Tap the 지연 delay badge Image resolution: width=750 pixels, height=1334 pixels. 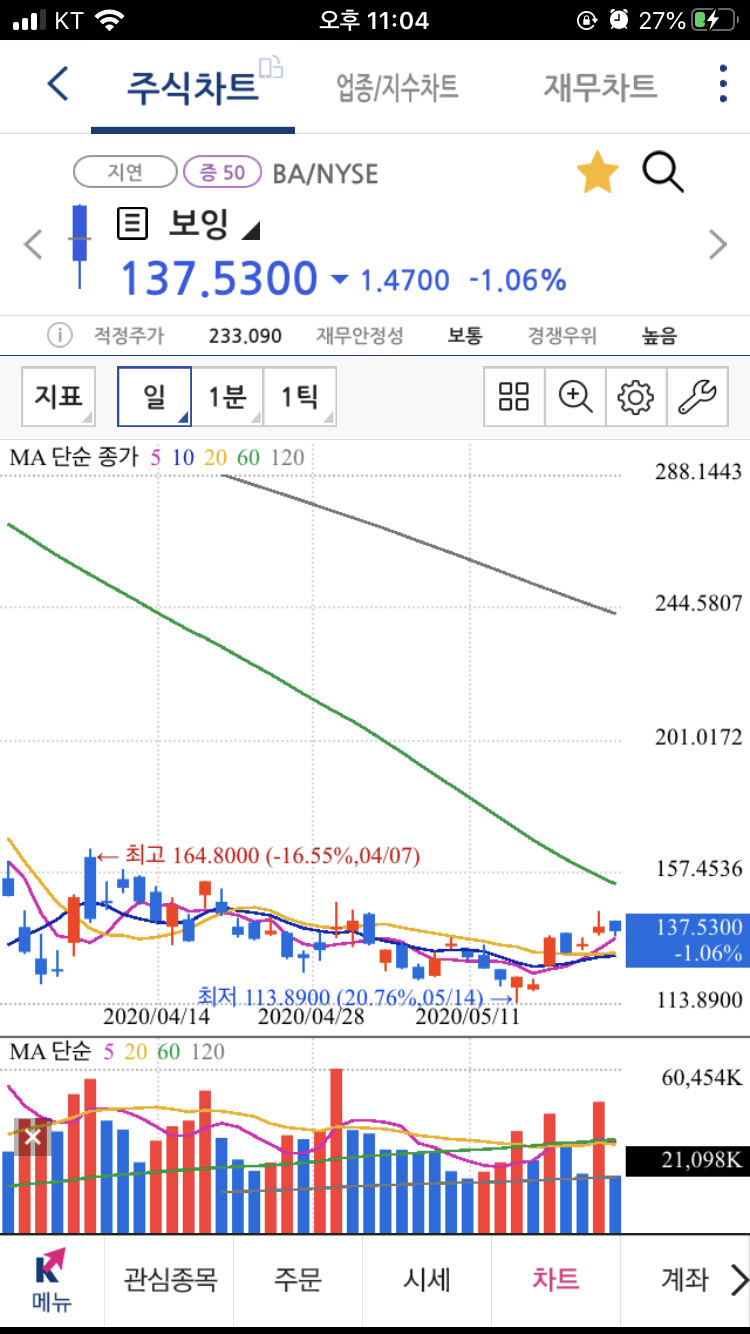click(x=125, y=172)
